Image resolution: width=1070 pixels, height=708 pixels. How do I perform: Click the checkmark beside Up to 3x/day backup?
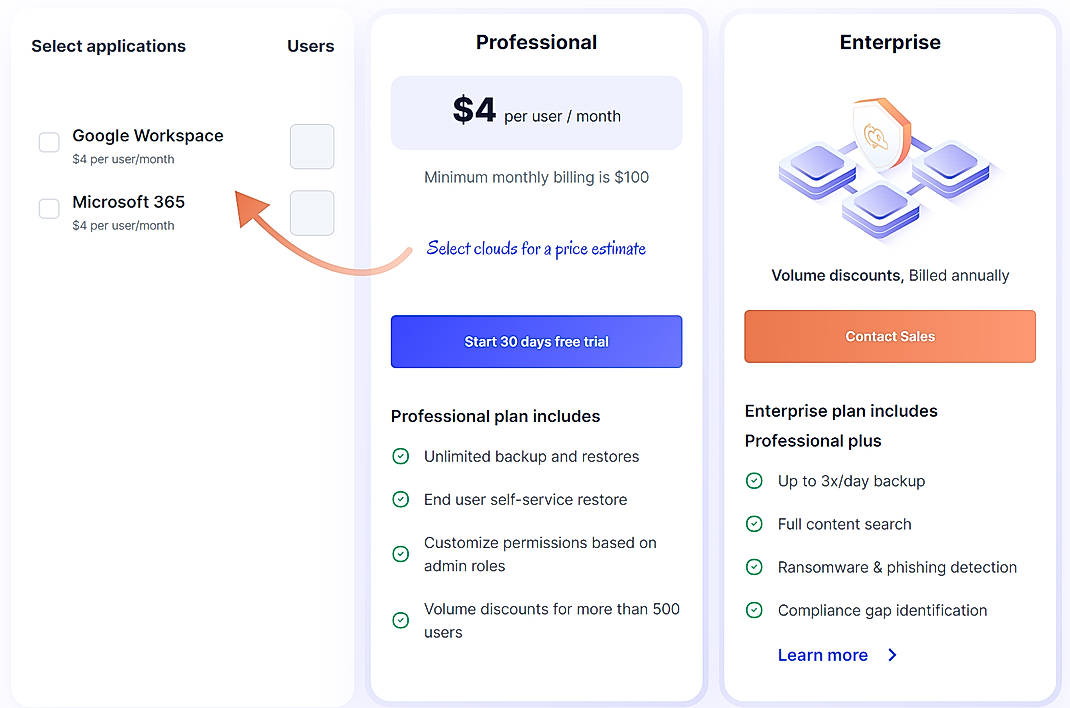pyautogui.click(x=754, y=481)
